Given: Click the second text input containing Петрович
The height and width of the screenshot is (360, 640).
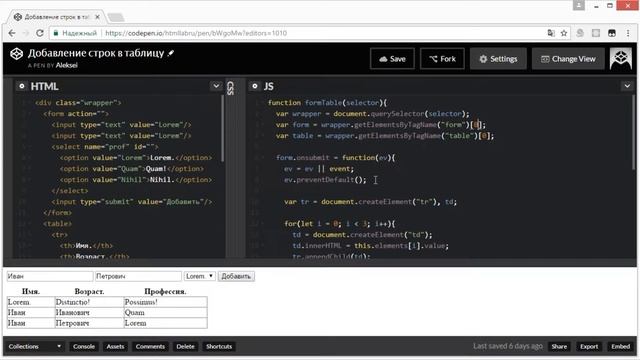Looking at the screenshot, I should 138,276.
